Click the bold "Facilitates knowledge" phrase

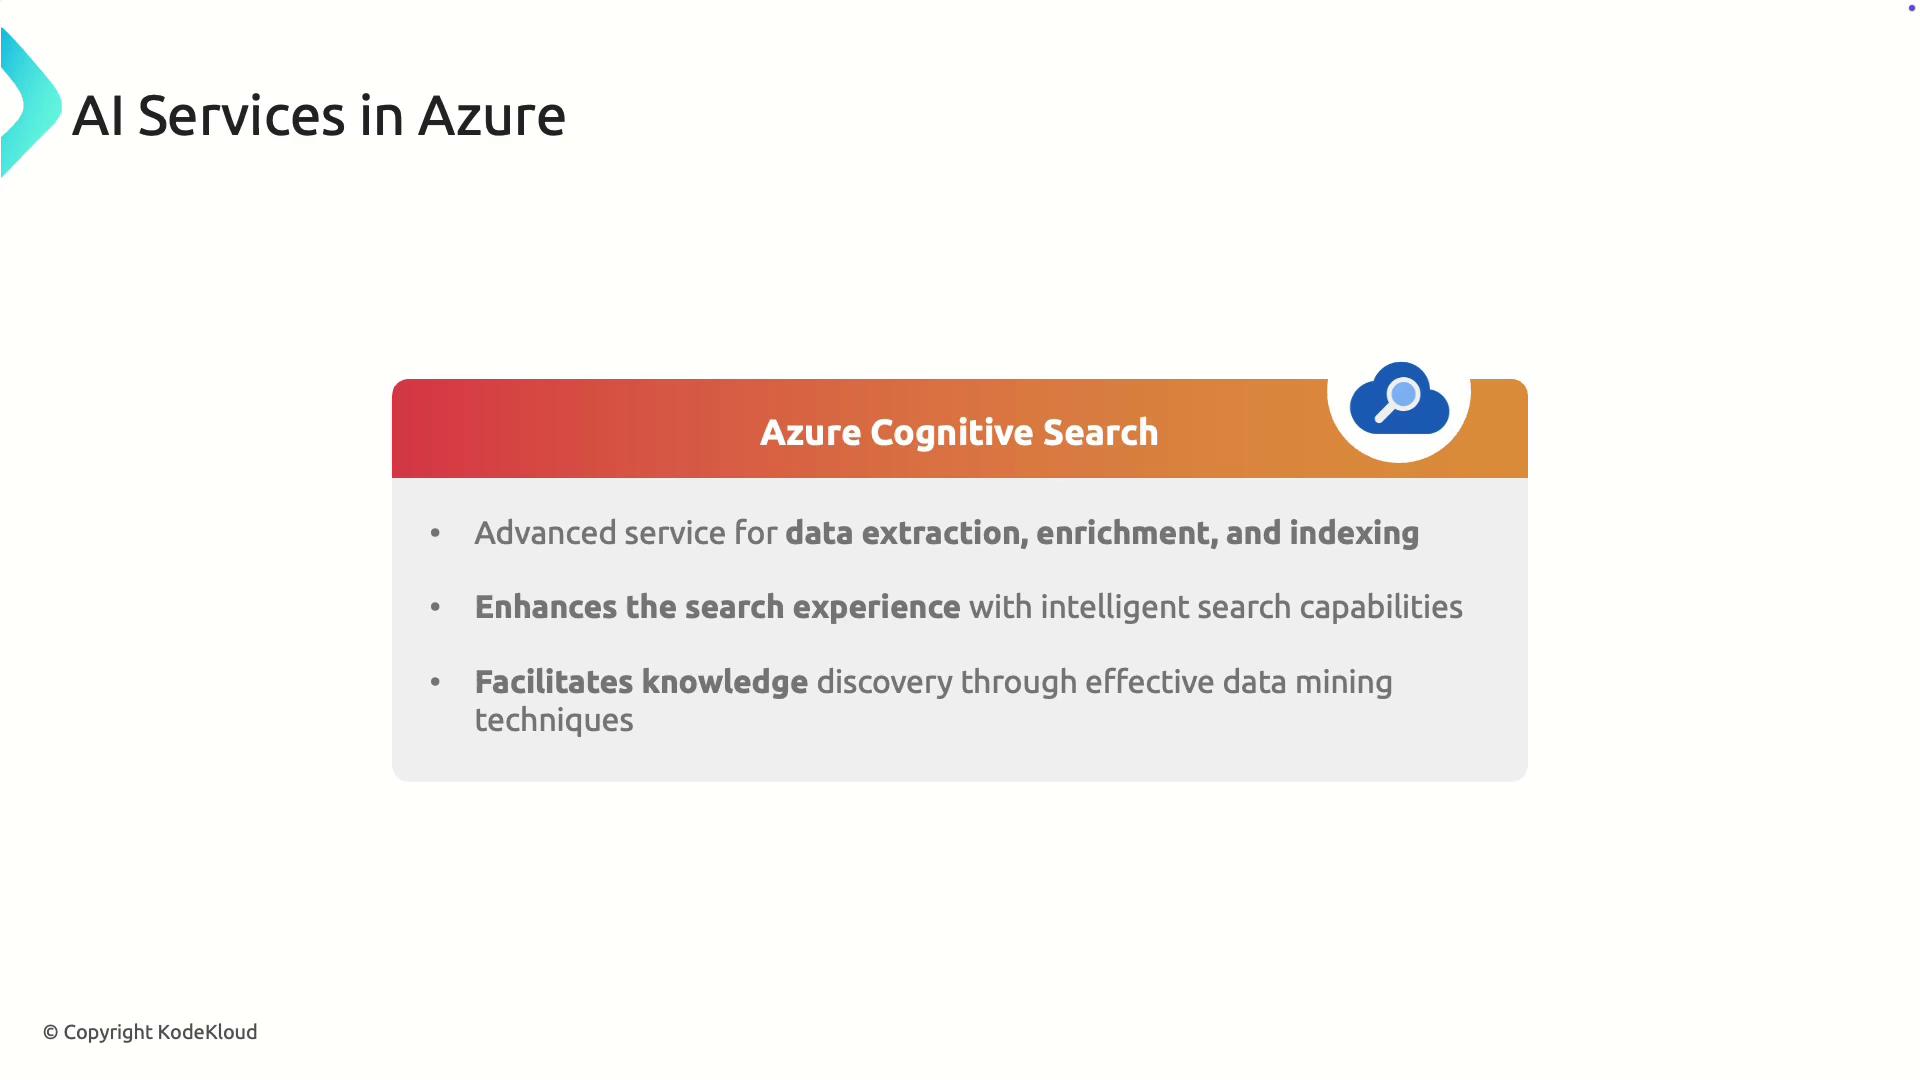tap(641, 682)
